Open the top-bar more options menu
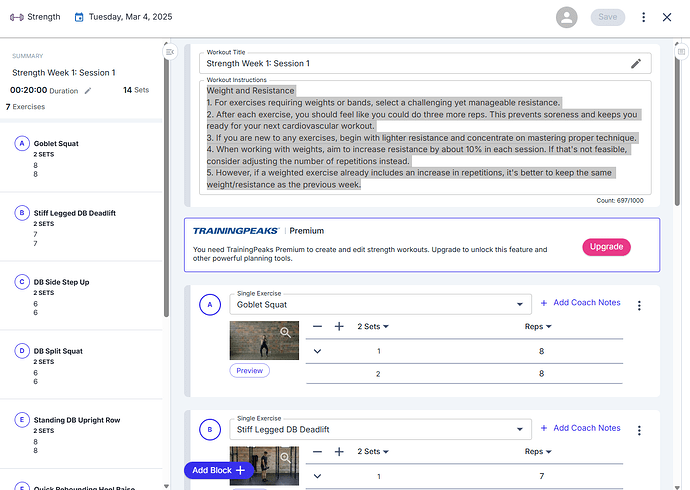 tap(643, 17)
